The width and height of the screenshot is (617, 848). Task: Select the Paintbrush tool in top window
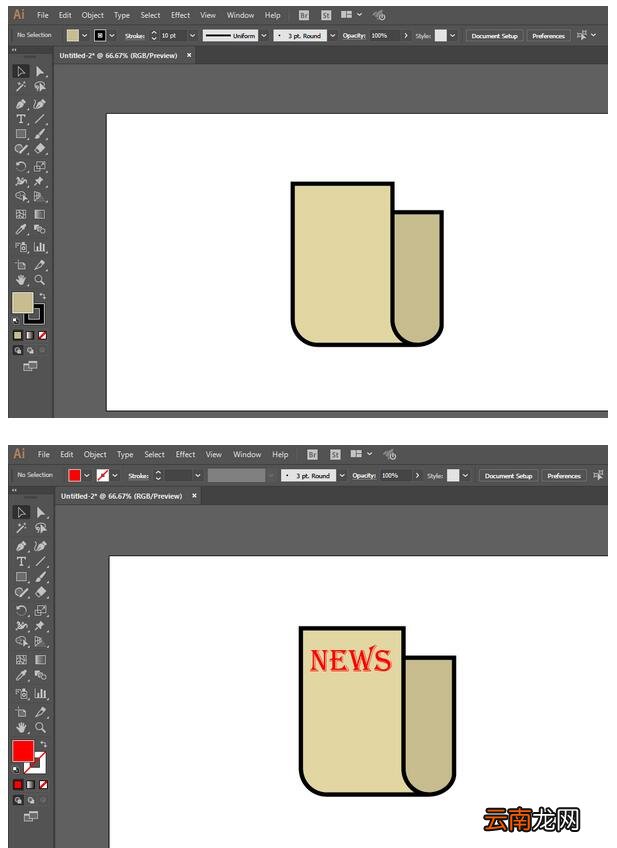click(39, 134)
